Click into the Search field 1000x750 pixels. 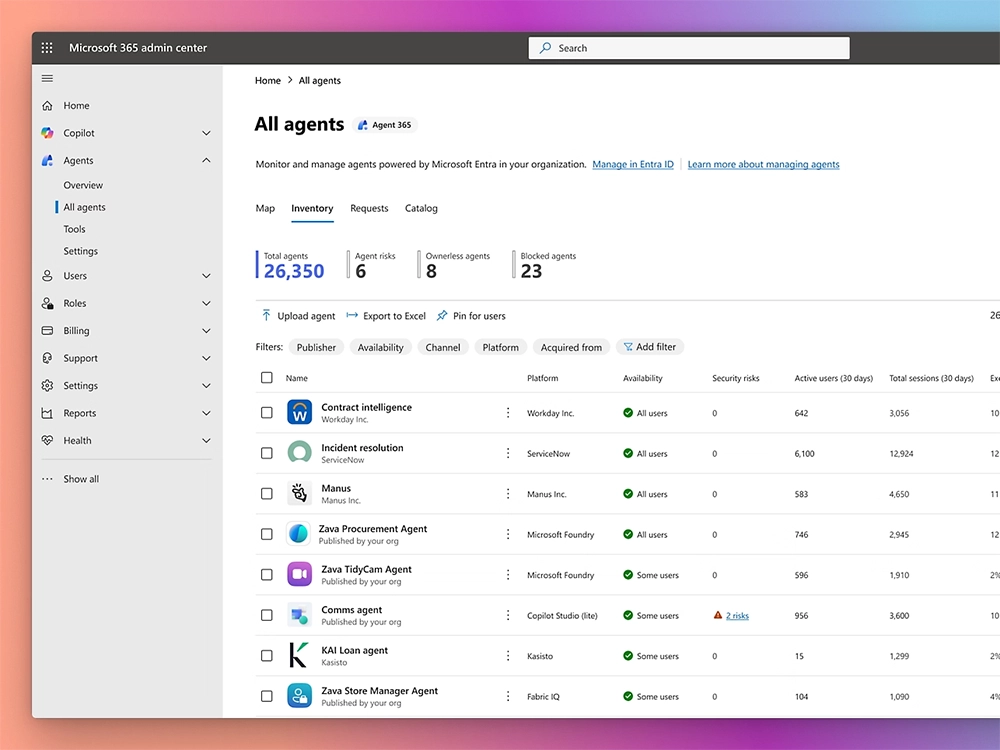point(689,48)
